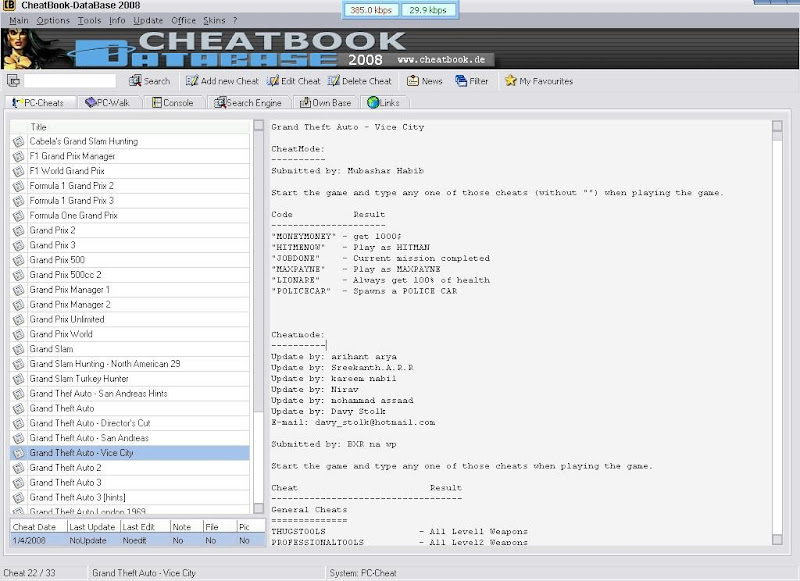Click the Search toolbar icon
Screen dimensions: 800x581
[135, 81]
